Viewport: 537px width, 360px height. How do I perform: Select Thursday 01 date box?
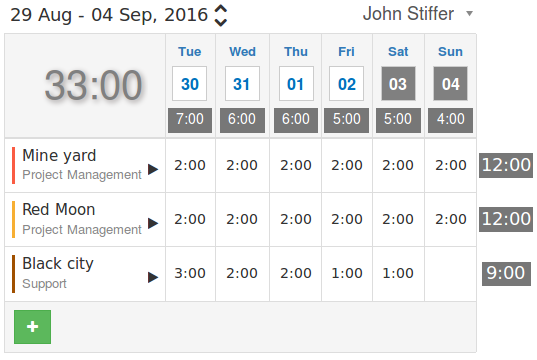coord(296,84)
